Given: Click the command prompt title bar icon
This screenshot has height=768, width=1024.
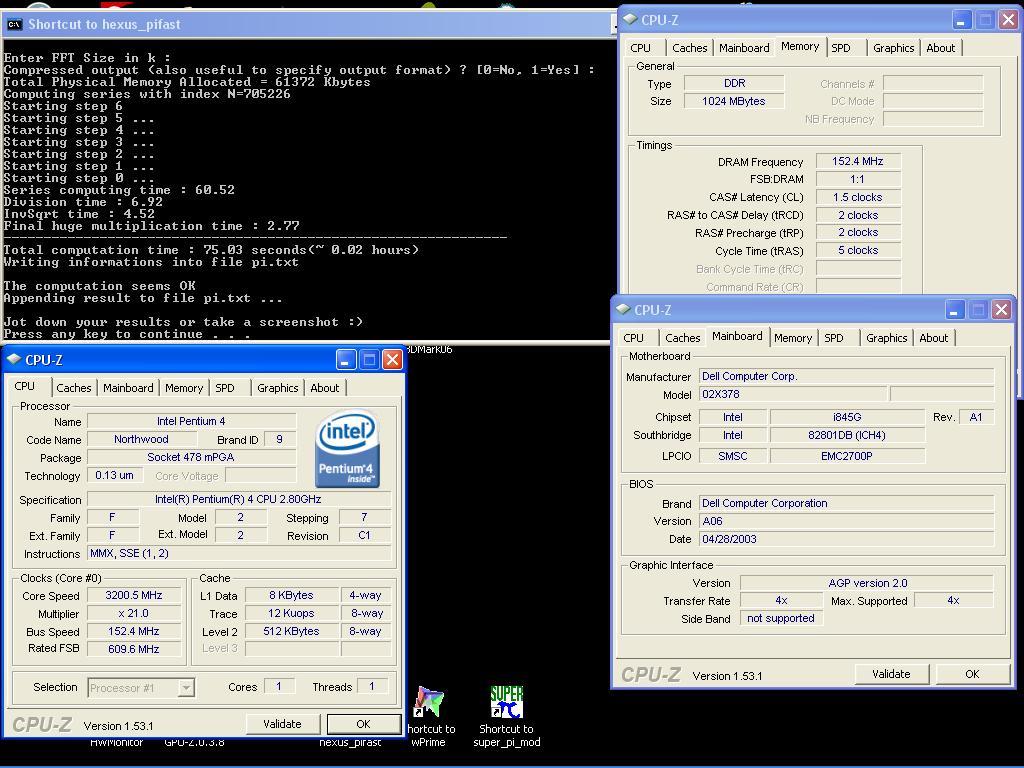Looking at the screenshot, I should [14, 25].
